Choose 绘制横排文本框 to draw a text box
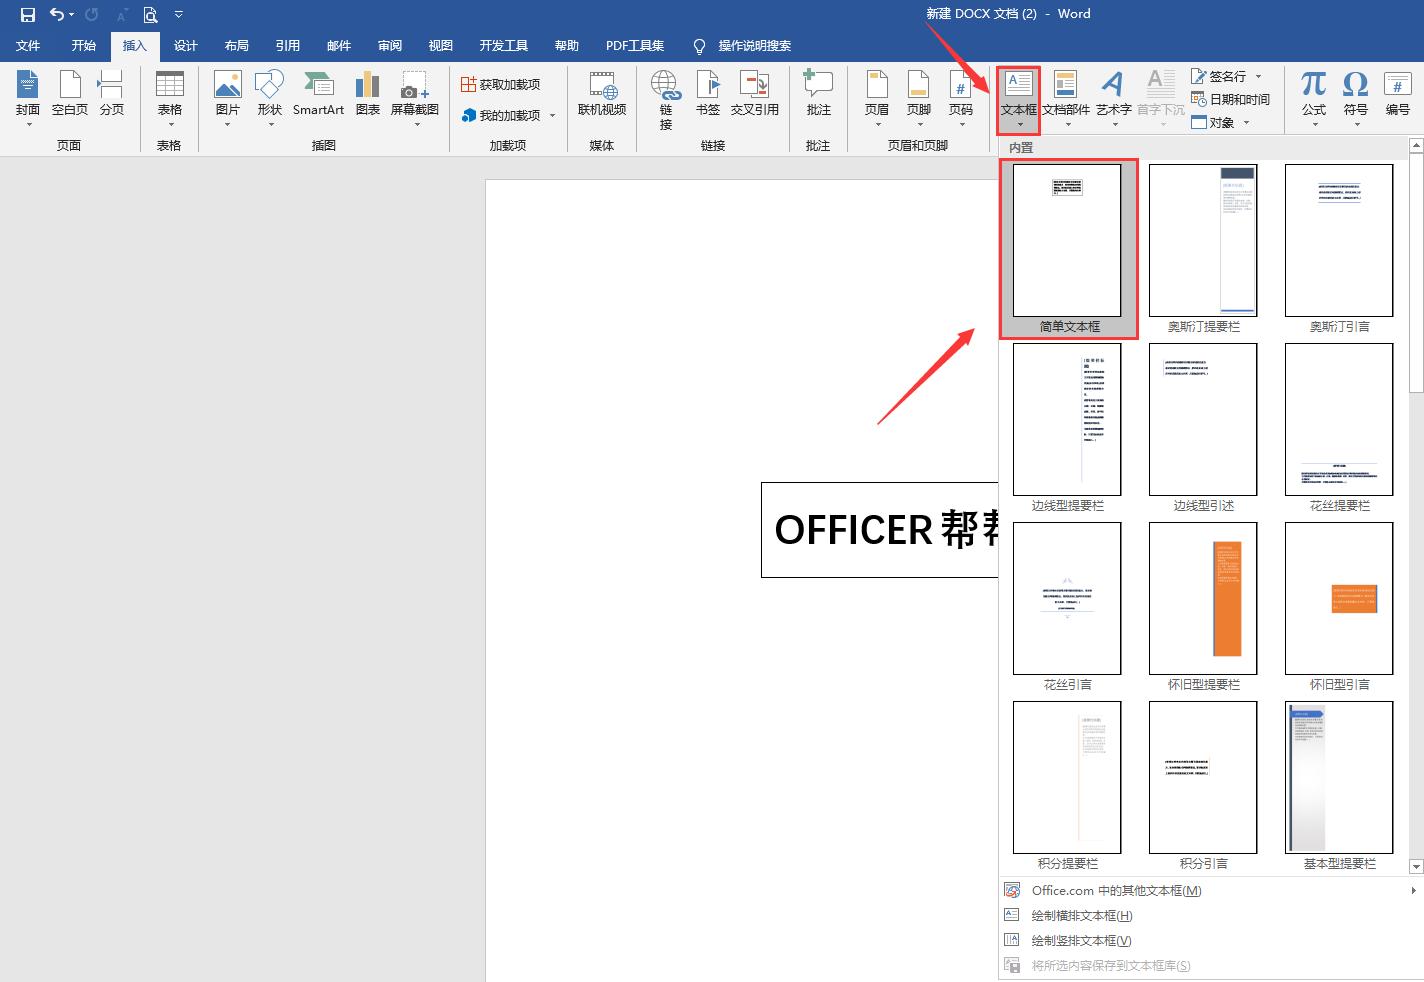1424x982 pixels. click(1080, 915)
